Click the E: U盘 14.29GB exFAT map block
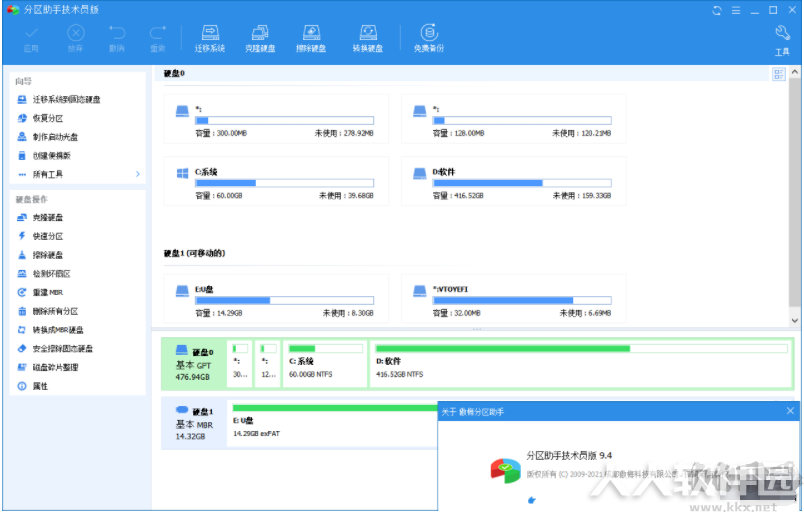 point(332,424)
